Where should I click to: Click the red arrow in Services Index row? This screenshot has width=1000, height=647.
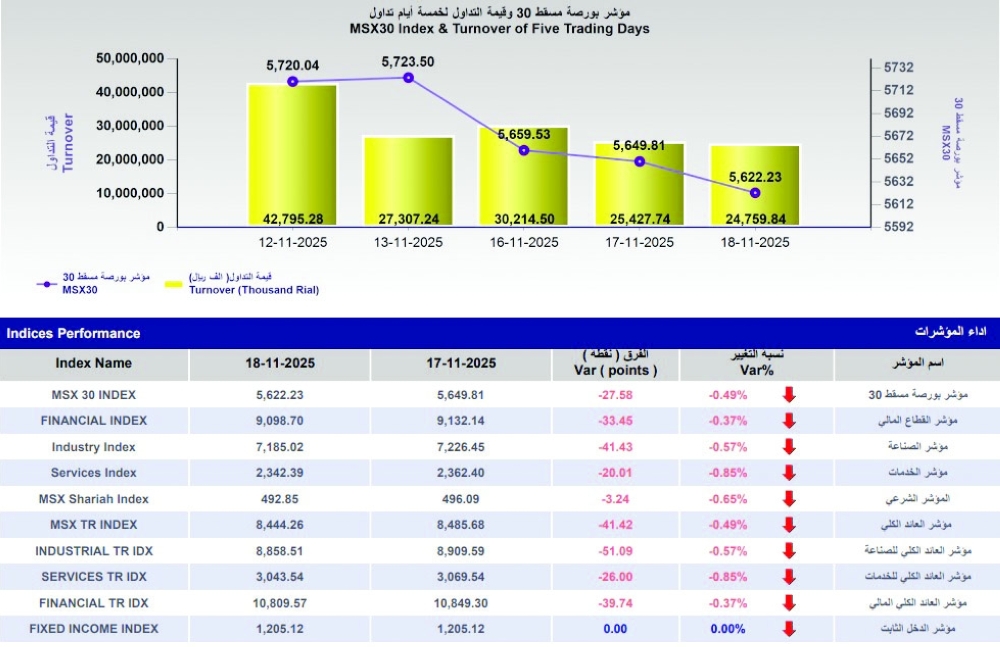coord(789,473)
